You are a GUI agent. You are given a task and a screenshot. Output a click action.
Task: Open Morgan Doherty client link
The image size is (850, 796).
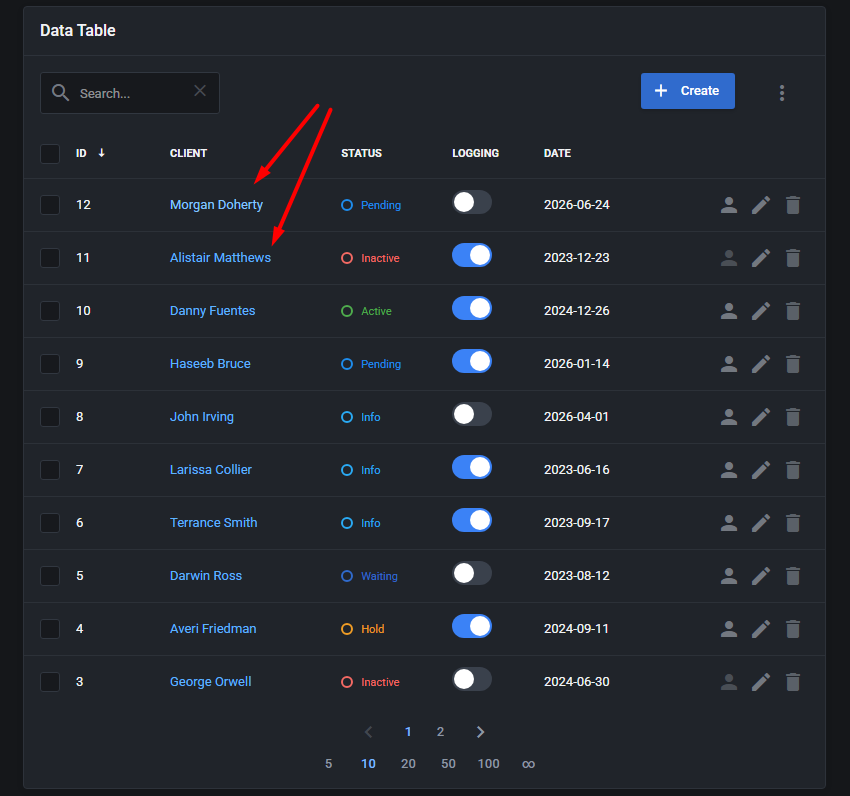(216, 205)
